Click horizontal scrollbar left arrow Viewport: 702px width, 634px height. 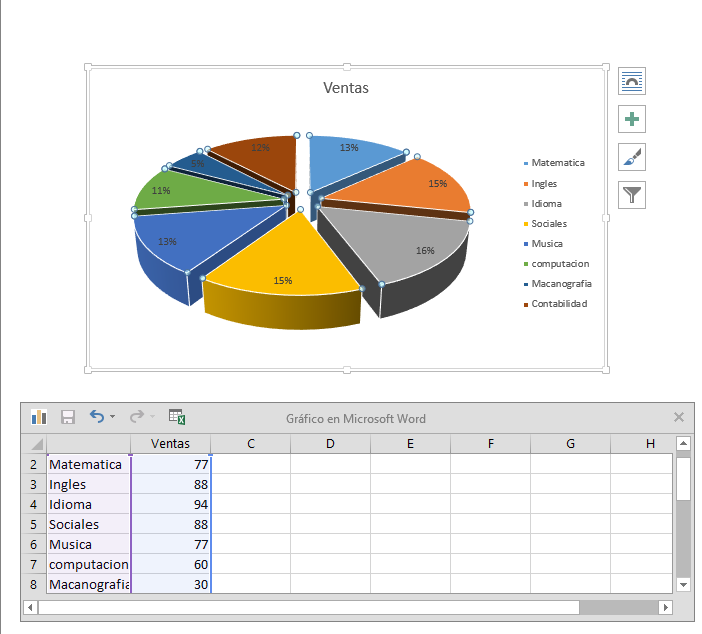pyautogui.click(x=30, y=608)
